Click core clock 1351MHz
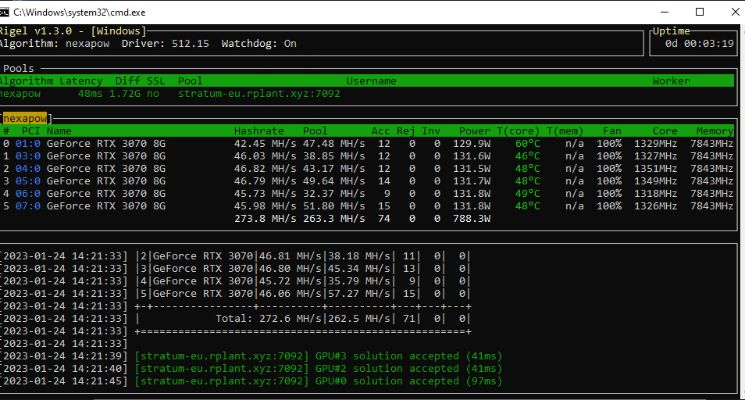 click(x=656, y=169)
